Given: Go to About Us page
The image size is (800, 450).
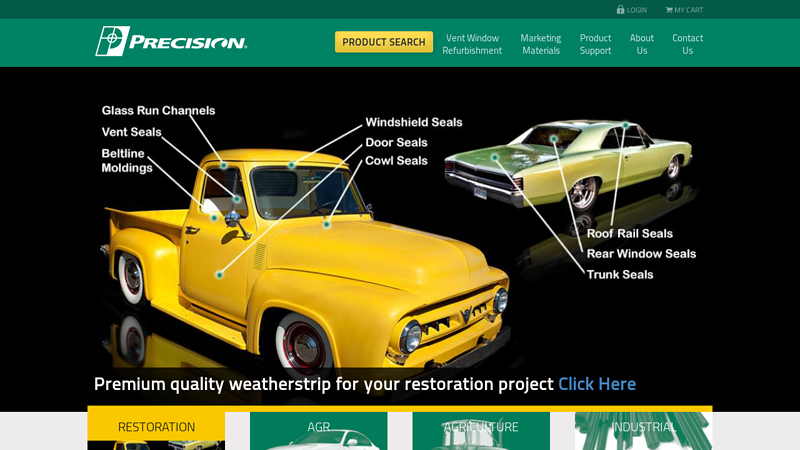Looking at the screenshot, I should [642, 44].
